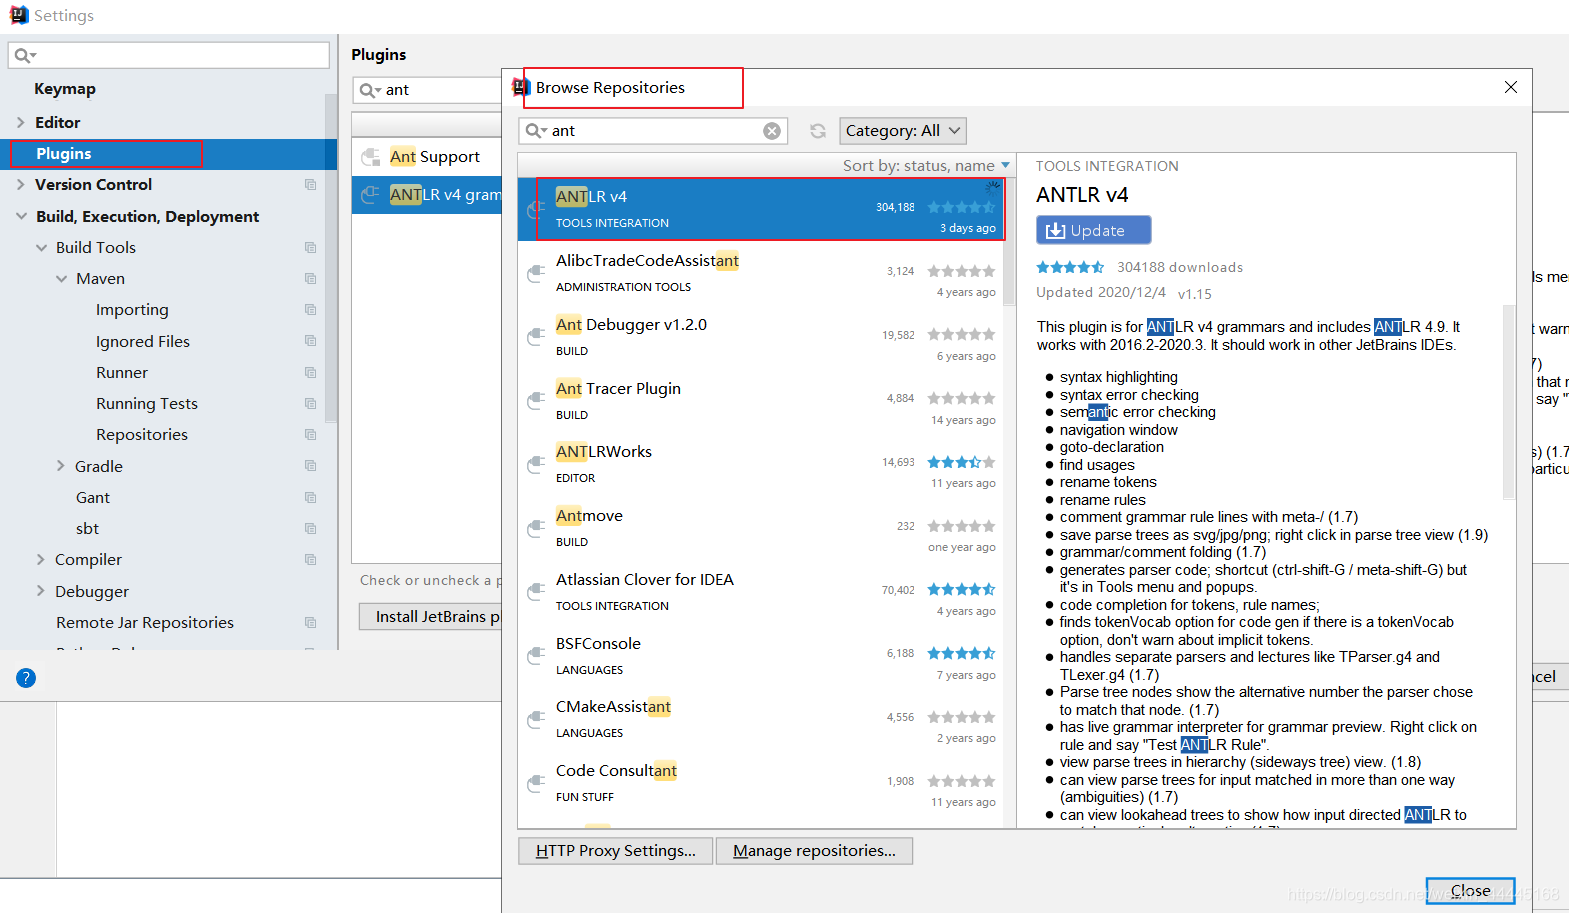The width and height of the screenshot is (1569, 913).
Task: Click project-level icon beside Build Tools
Action: coord(310,247)
